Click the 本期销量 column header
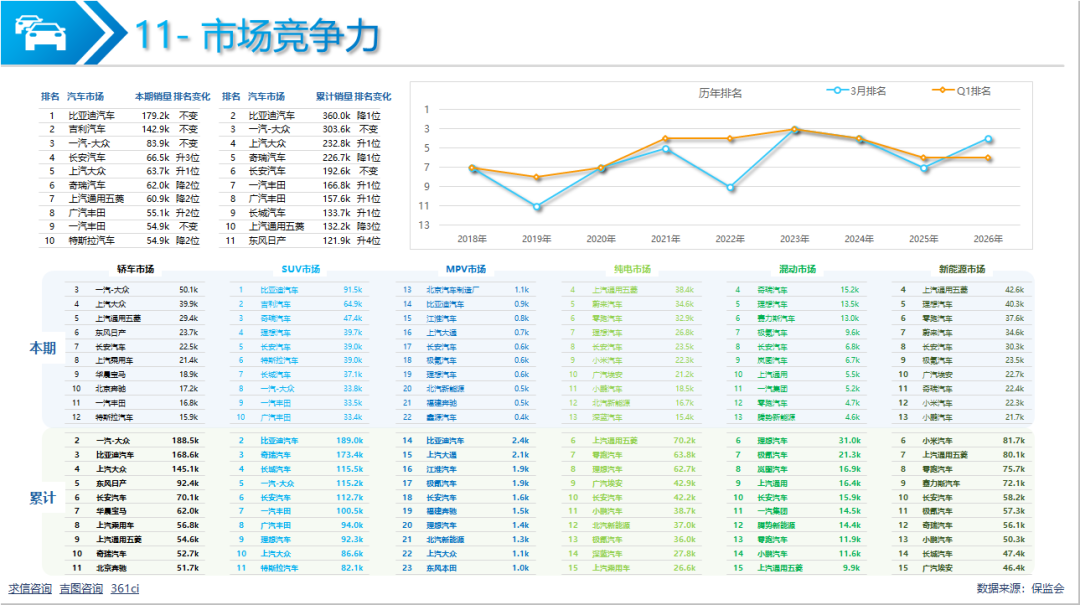The image size is (1080, 605). (x=152, y=97)
